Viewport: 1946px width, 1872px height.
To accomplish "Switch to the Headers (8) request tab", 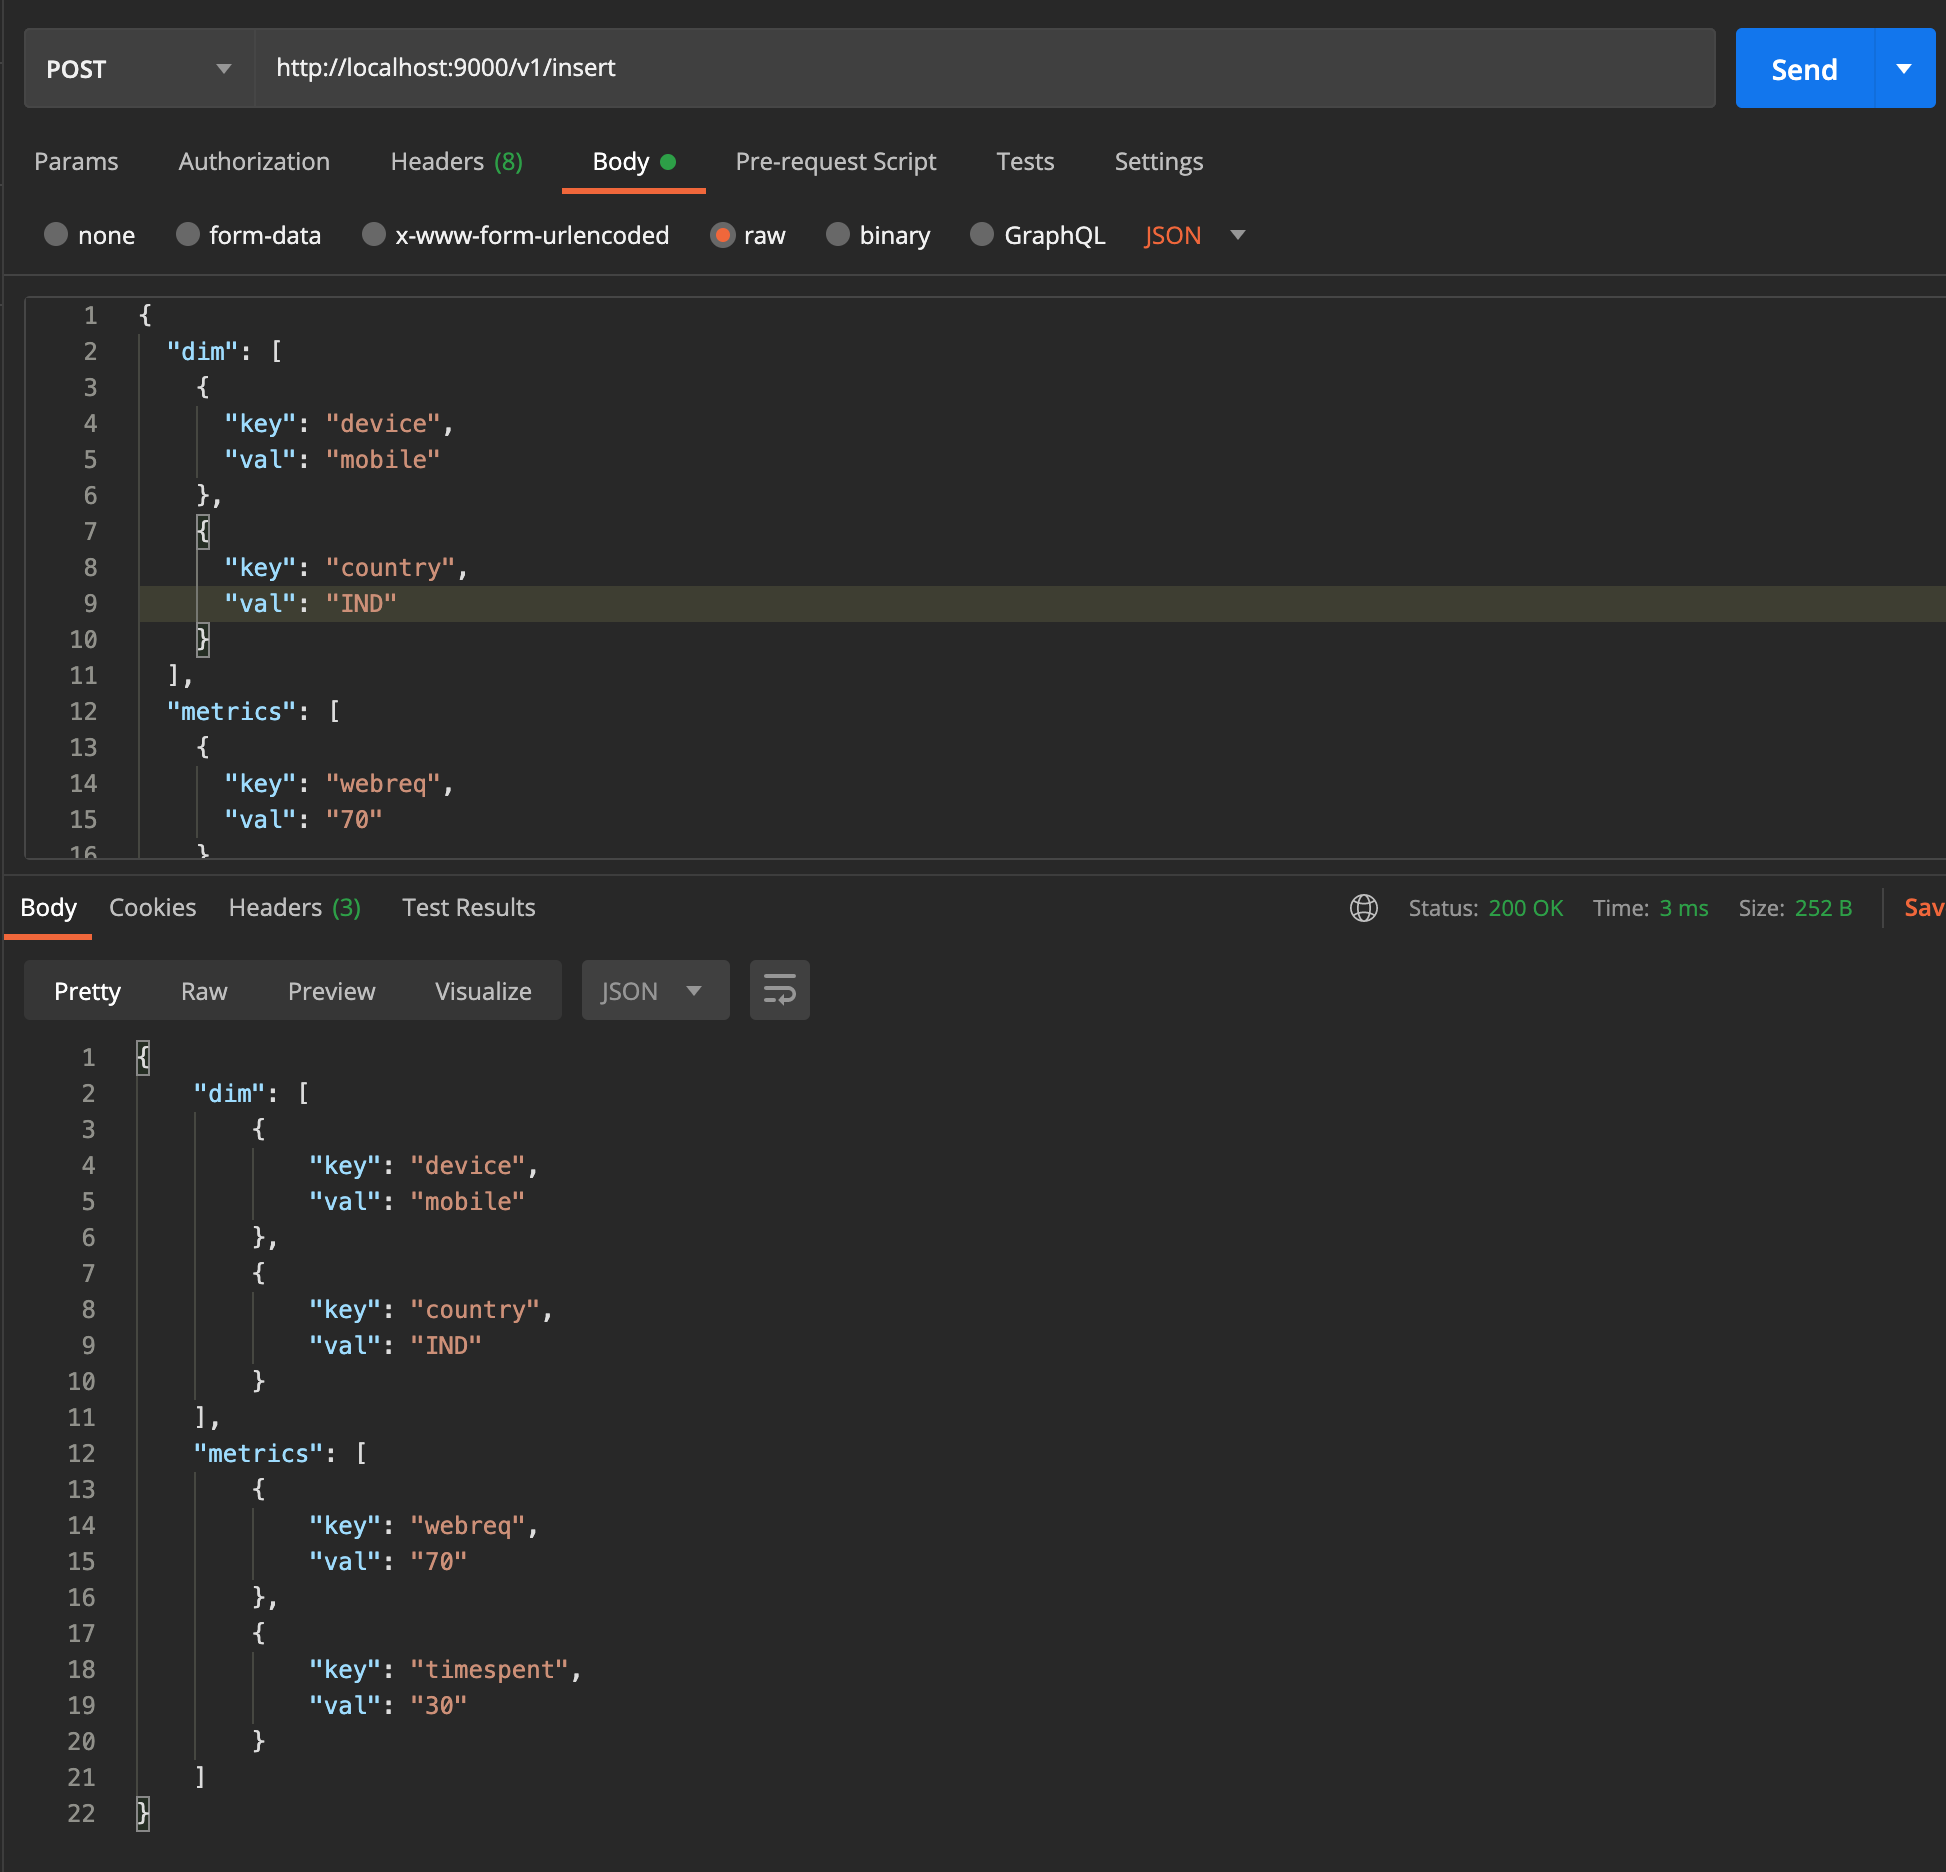I will coord(456,161).
